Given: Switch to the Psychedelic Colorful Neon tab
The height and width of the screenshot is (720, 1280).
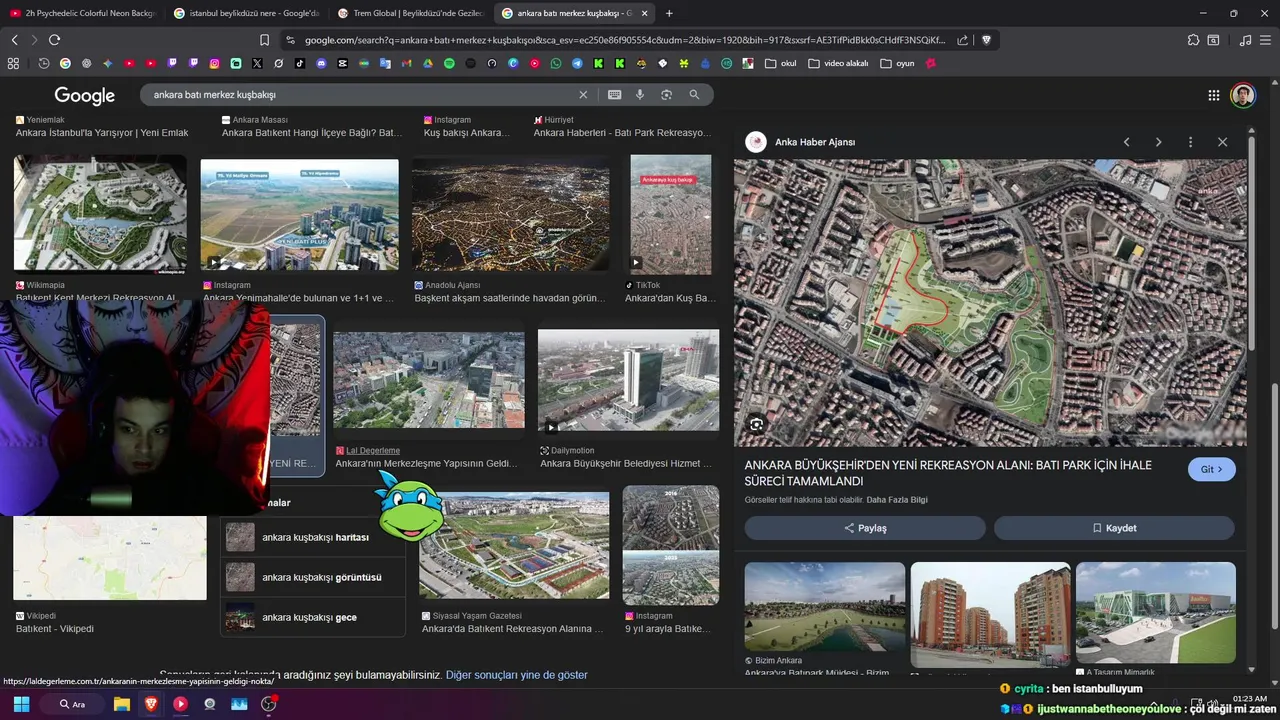Looking at the screenshot, I should (x=83, y=13).
